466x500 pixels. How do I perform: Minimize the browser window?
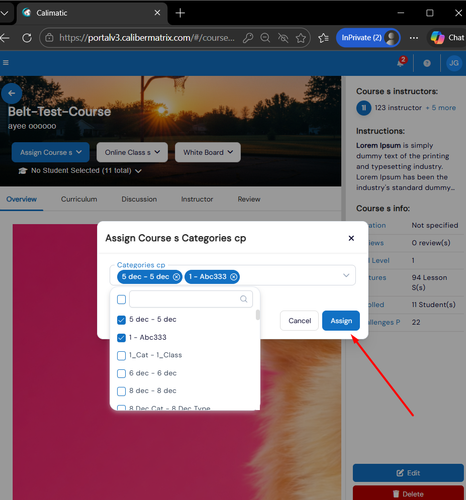pyautogui.click(x=401, y=13)
